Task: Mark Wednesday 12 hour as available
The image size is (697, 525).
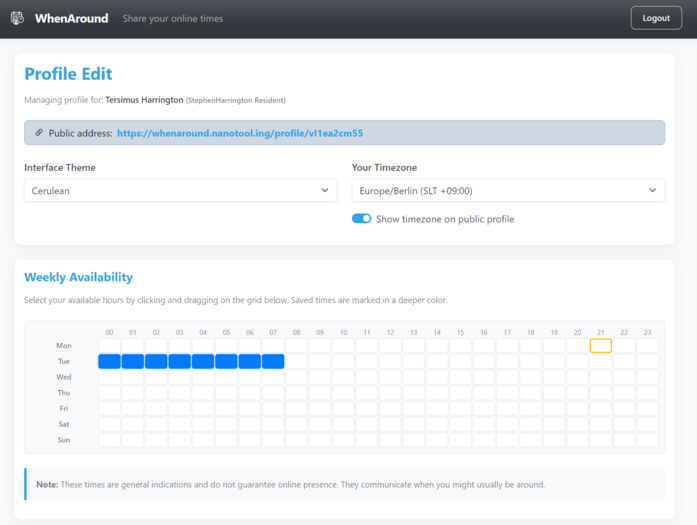Action: (390, 377)
